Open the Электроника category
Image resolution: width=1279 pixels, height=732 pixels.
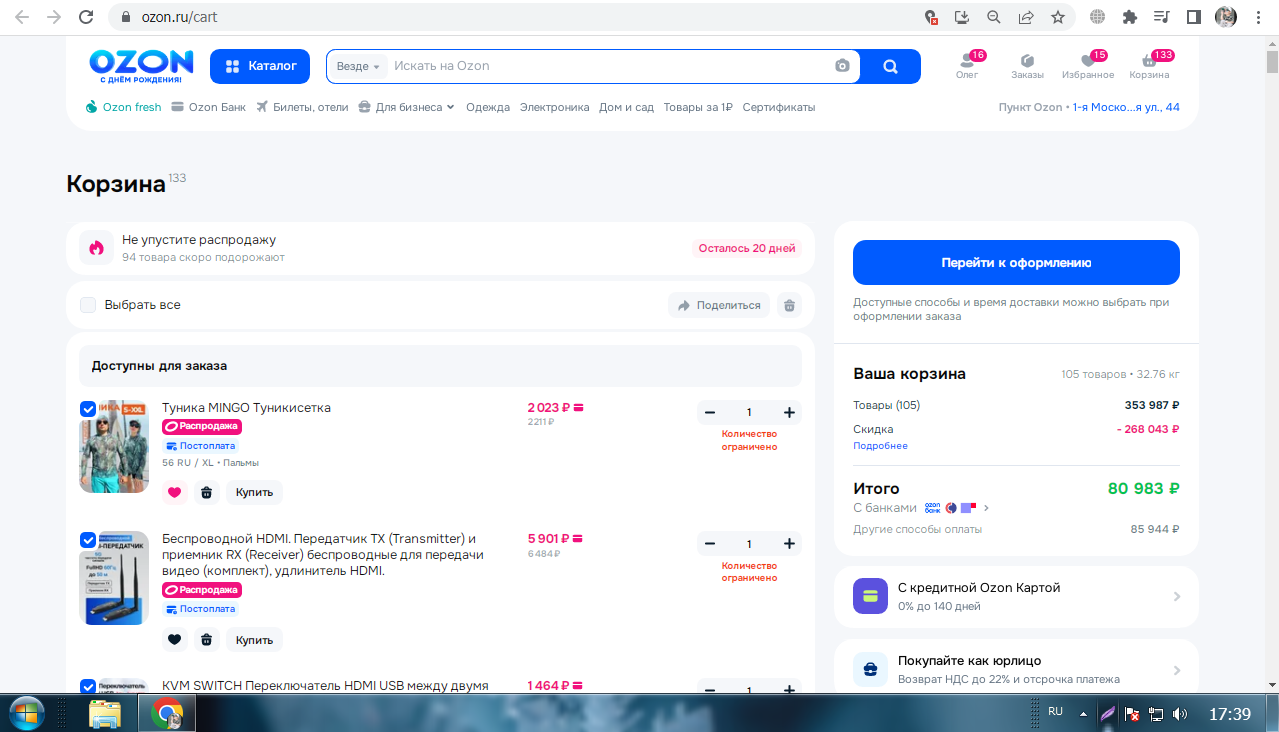(555, 107)
